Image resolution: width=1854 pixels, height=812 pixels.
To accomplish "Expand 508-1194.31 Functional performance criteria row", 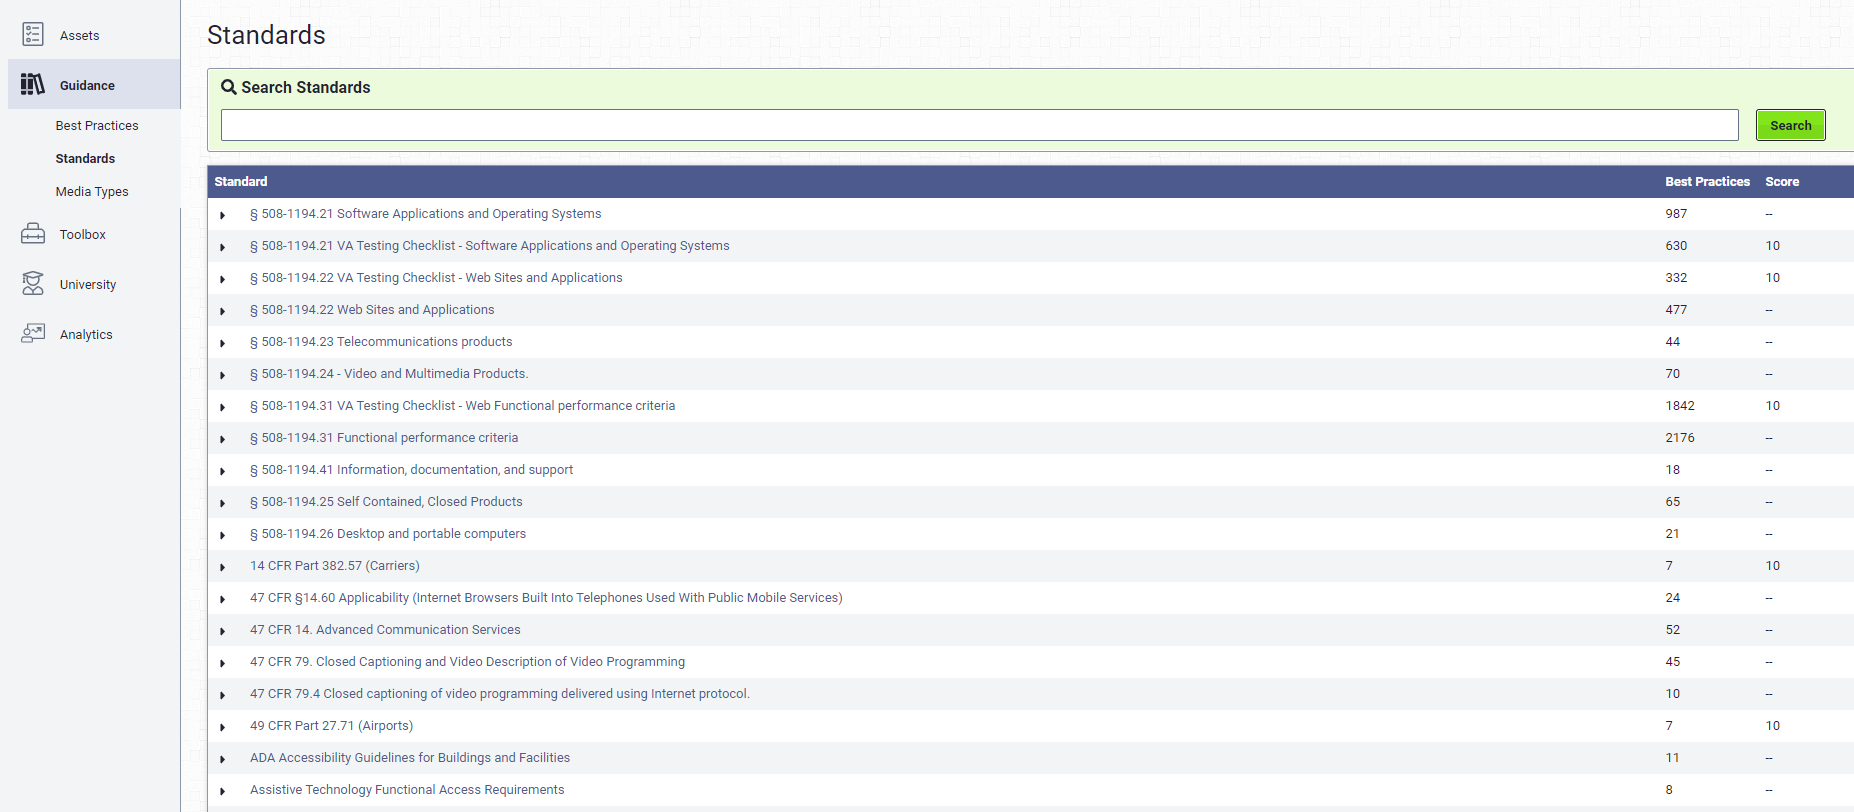I will 223,439.
